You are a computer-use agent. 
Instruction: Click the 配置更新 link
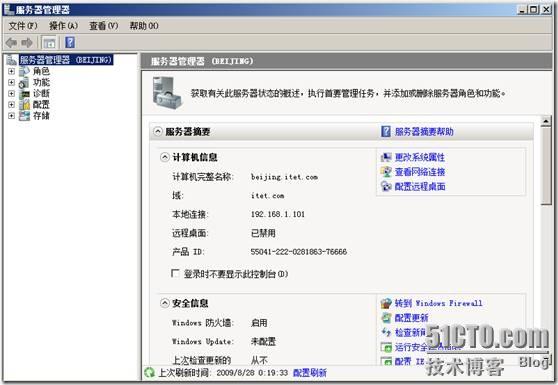(411, 318)
